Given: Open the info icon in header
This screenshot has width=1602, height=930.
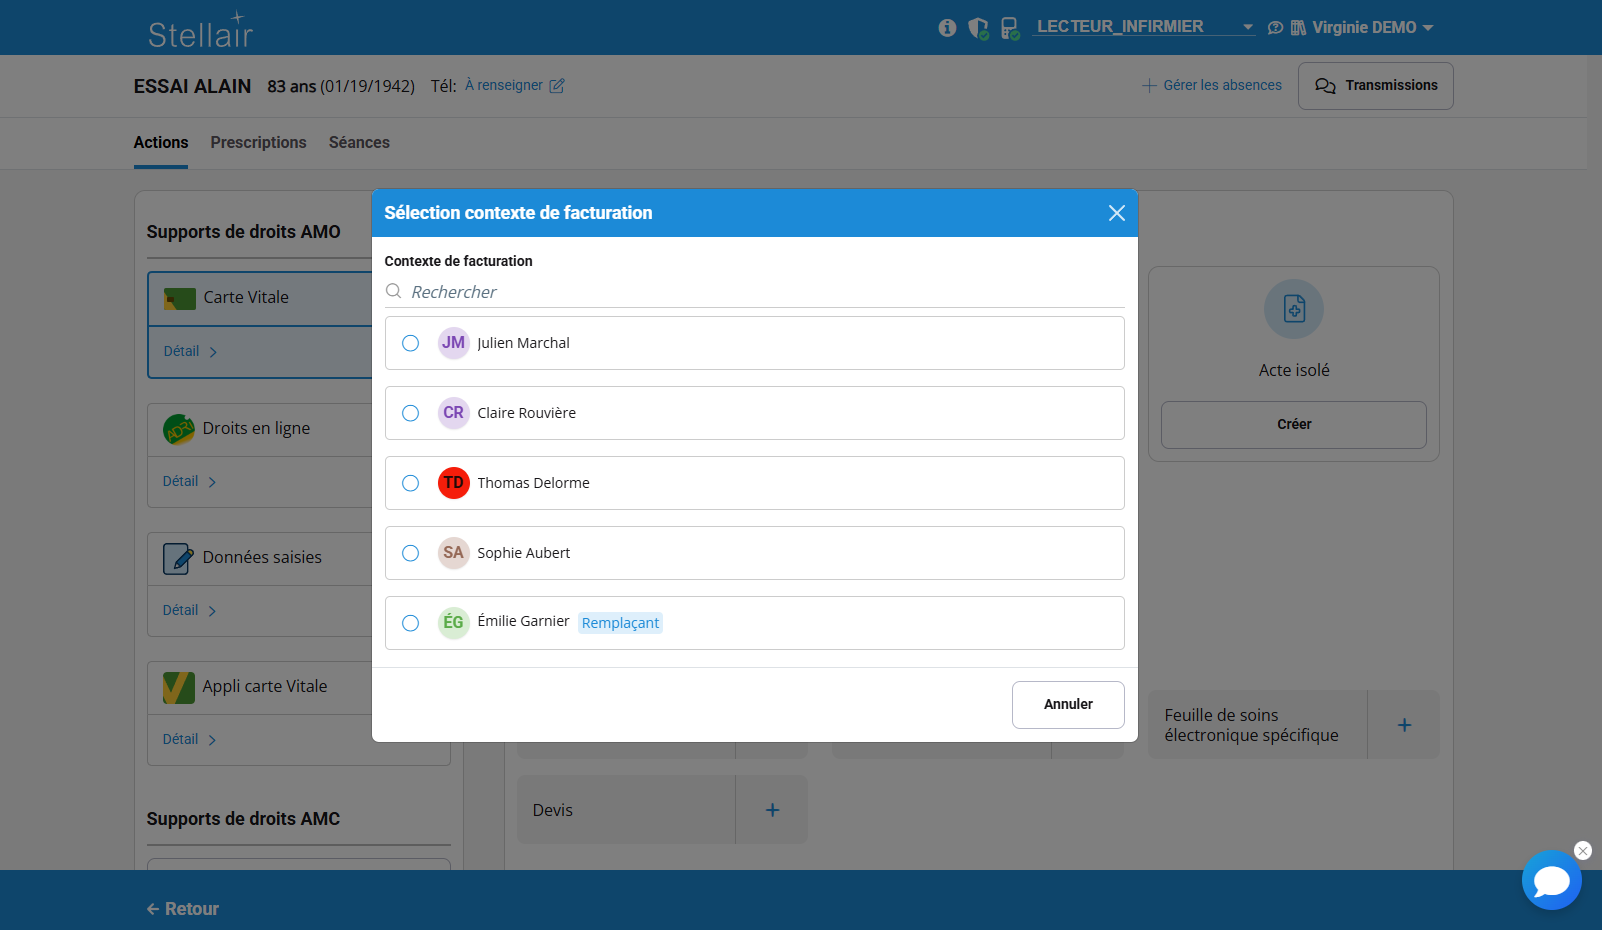Looking at the screenshot, I should 947,28.
